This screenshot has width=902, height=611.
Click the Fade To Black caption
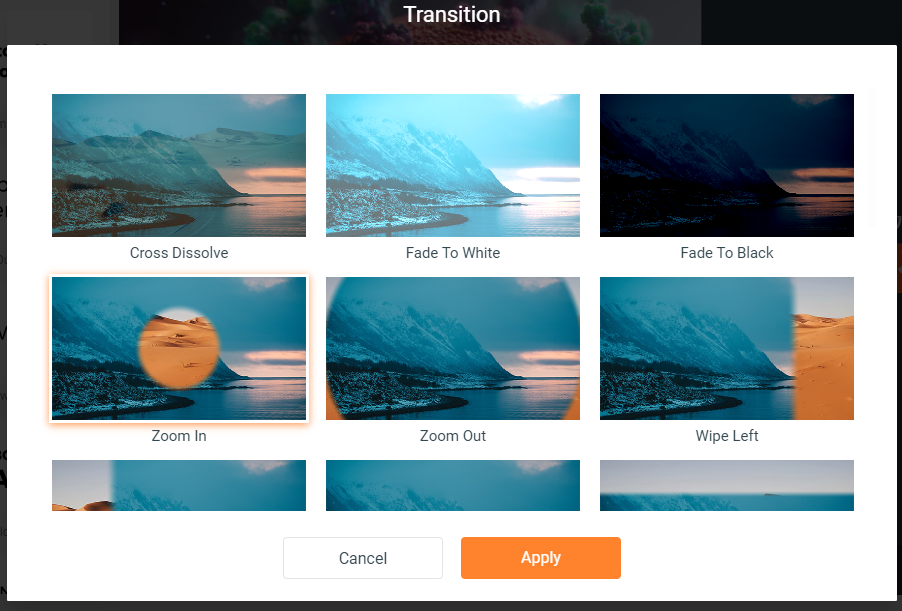pyautogui.click(x=727, y=253)
